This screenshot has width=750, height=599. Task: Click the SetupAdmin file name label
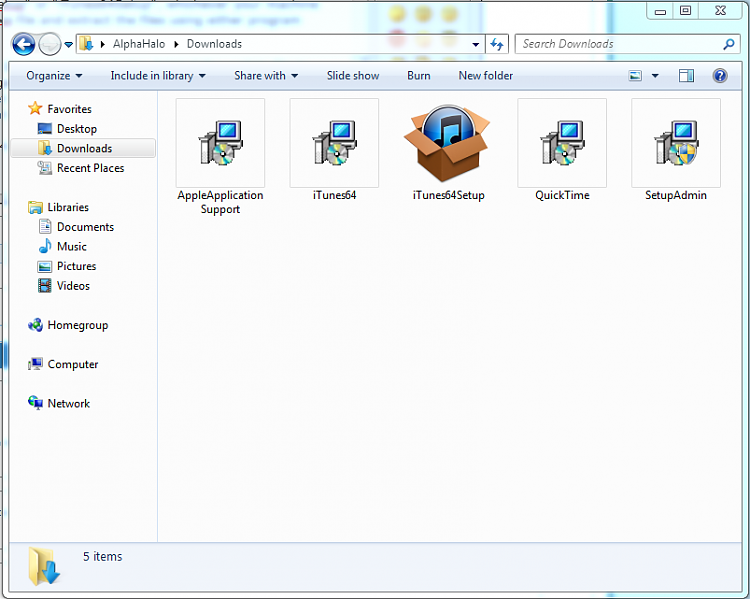pos(676,195)
